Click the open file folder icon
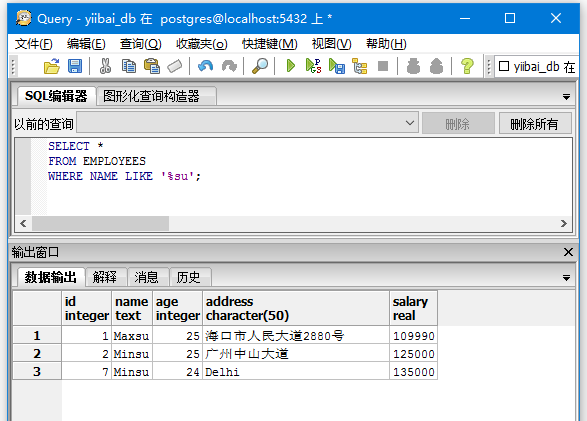Image resolution: width=587 pixels, height=421 pixels. click(52, 66)
